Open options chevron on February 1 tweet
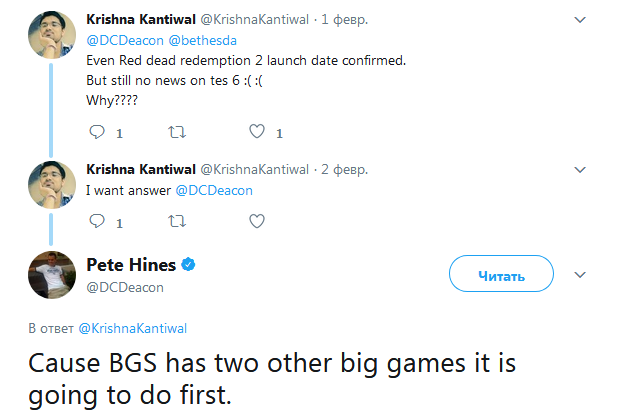The image size is (618, 415). coord(580,20)
